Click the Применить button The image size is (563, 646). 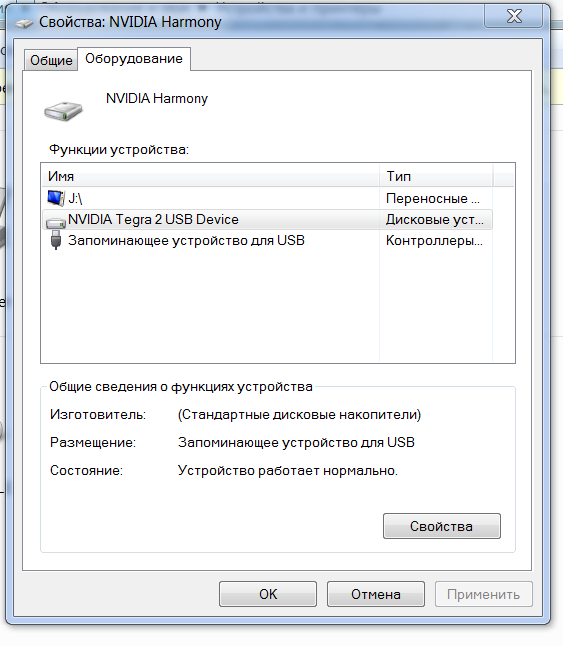[484, 594]
